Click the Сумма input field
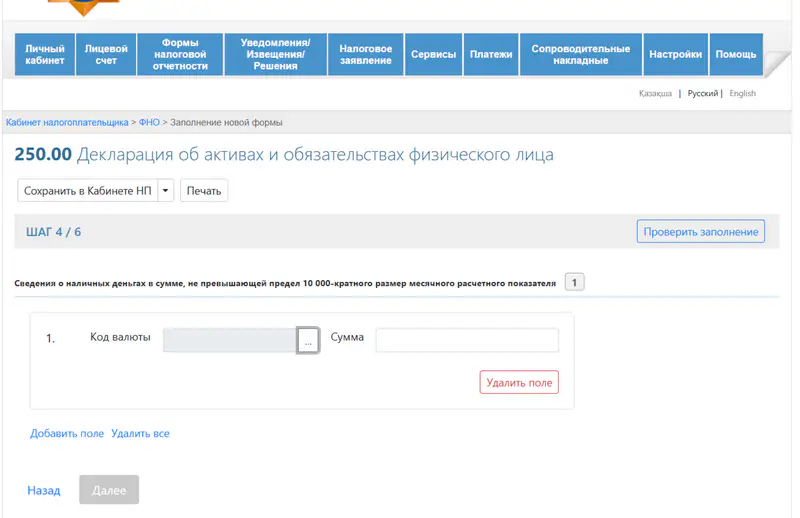 tap(466, 341)
